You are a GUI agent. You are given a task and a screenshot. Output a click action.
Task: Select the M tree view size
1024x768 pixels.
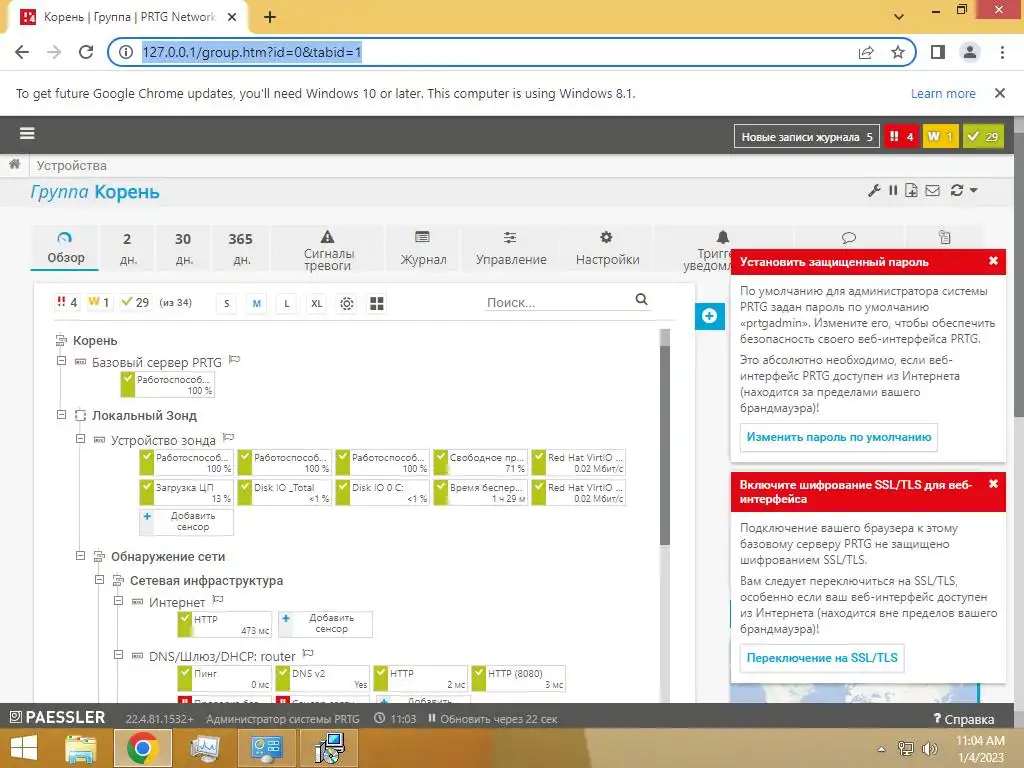pyautogui.click(x=257, y=303)
